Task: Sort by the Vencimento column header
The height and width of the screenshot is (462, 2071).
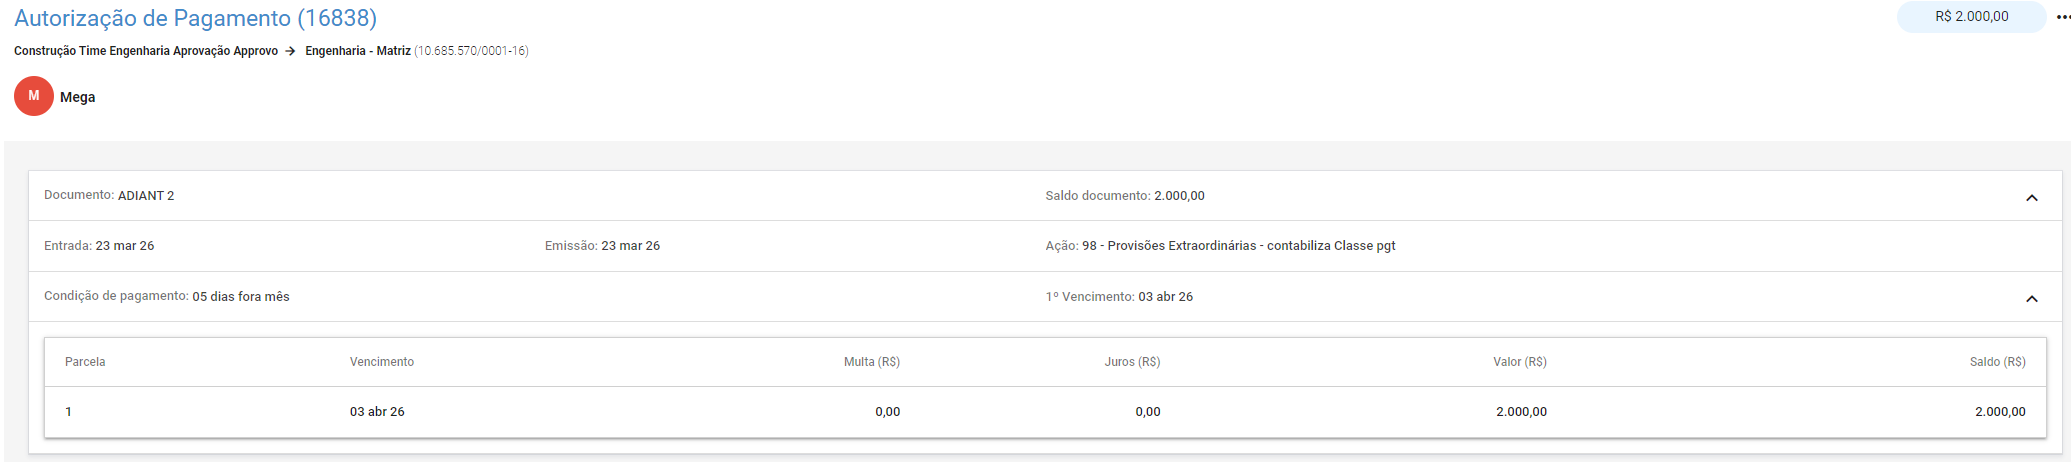Action: 382,362
